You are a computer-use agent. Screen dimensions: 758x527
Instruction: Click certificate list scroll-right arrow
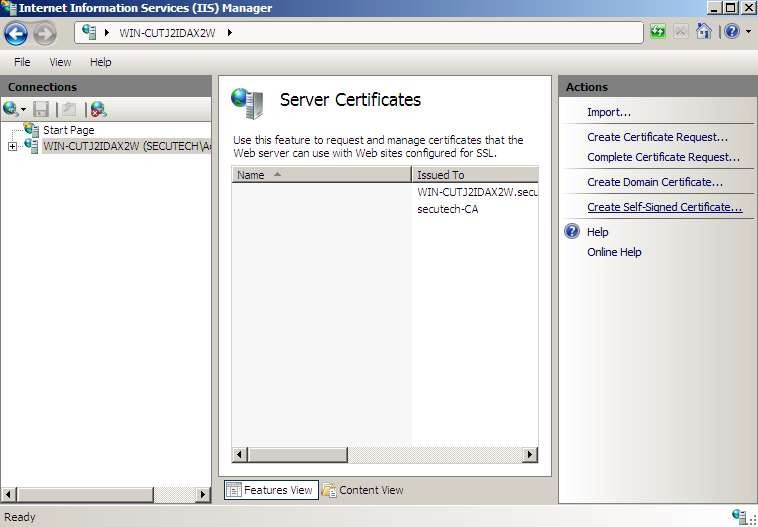click(530, 454)
